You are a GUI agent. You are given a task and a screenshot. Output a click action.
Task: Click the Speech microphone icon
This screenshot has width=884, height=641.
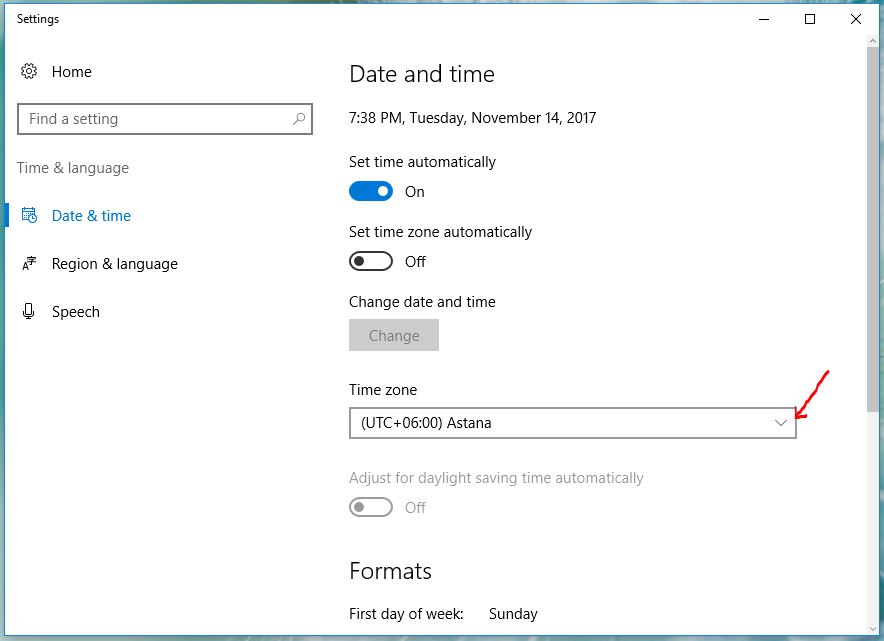click(x=29, y=312)
